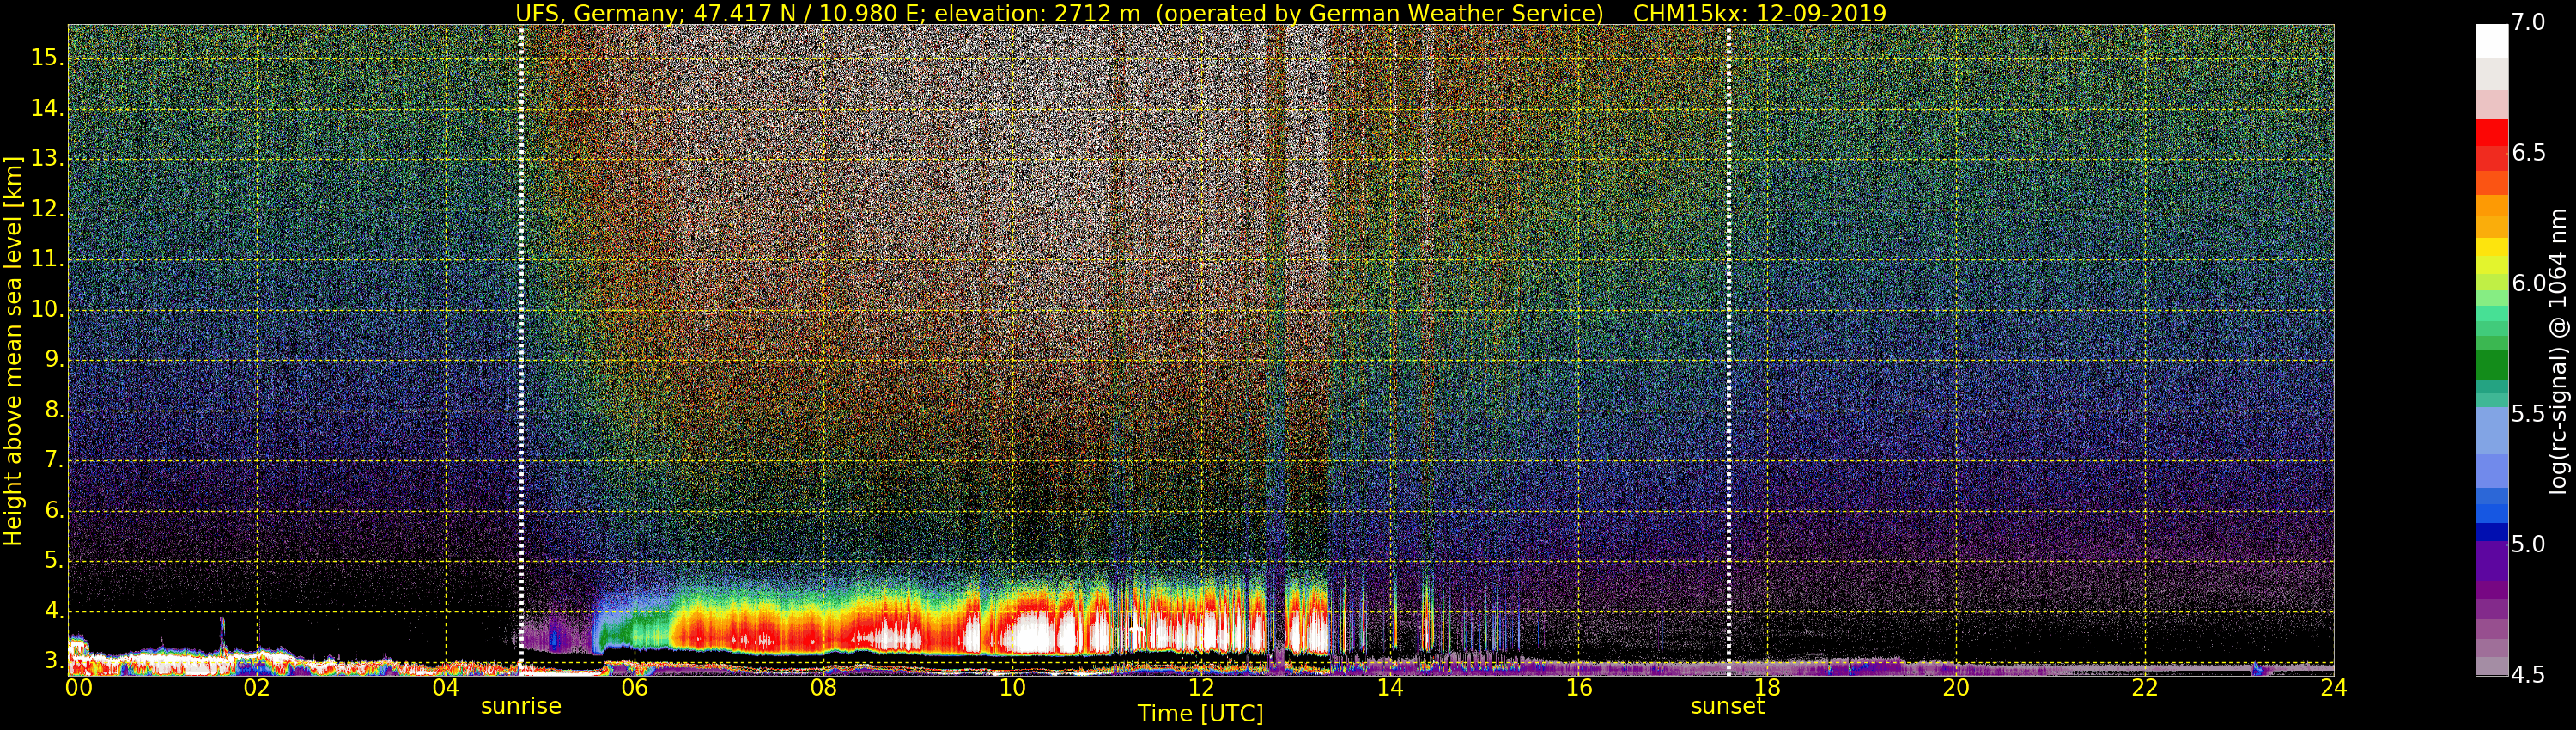Click the 12 tick on the time axis
This screenshot has height=730, width=2576.
coord(1201,688)
